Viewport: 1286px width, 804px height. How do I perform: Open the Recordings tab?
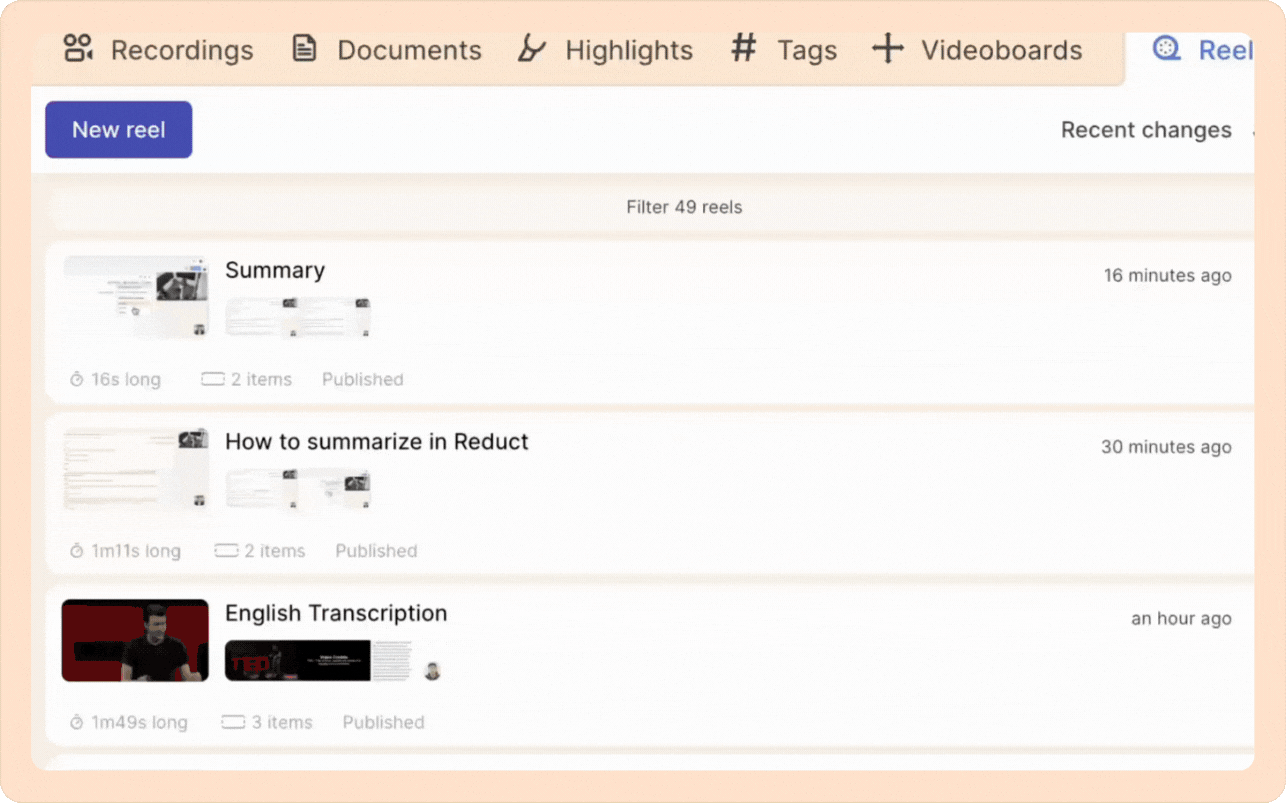coord(159,49)
